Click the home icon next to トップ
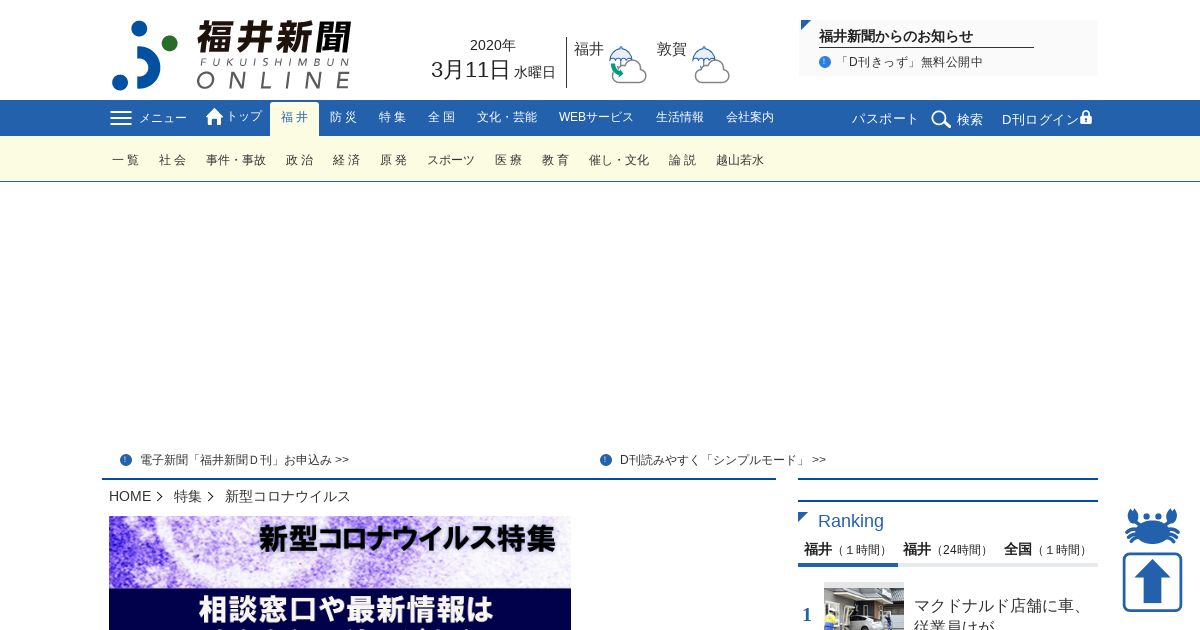1200x630 pixels. (214, 117)
